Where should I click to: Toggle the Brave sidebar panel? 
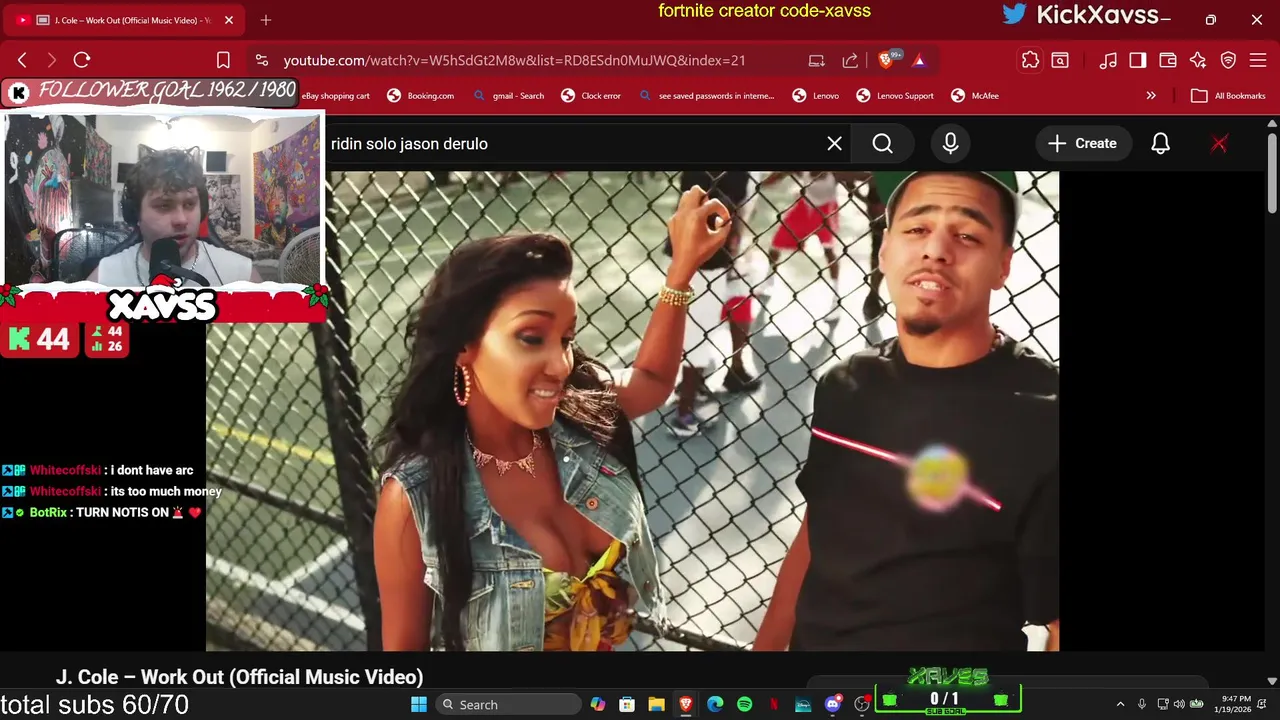(1138, 60)
